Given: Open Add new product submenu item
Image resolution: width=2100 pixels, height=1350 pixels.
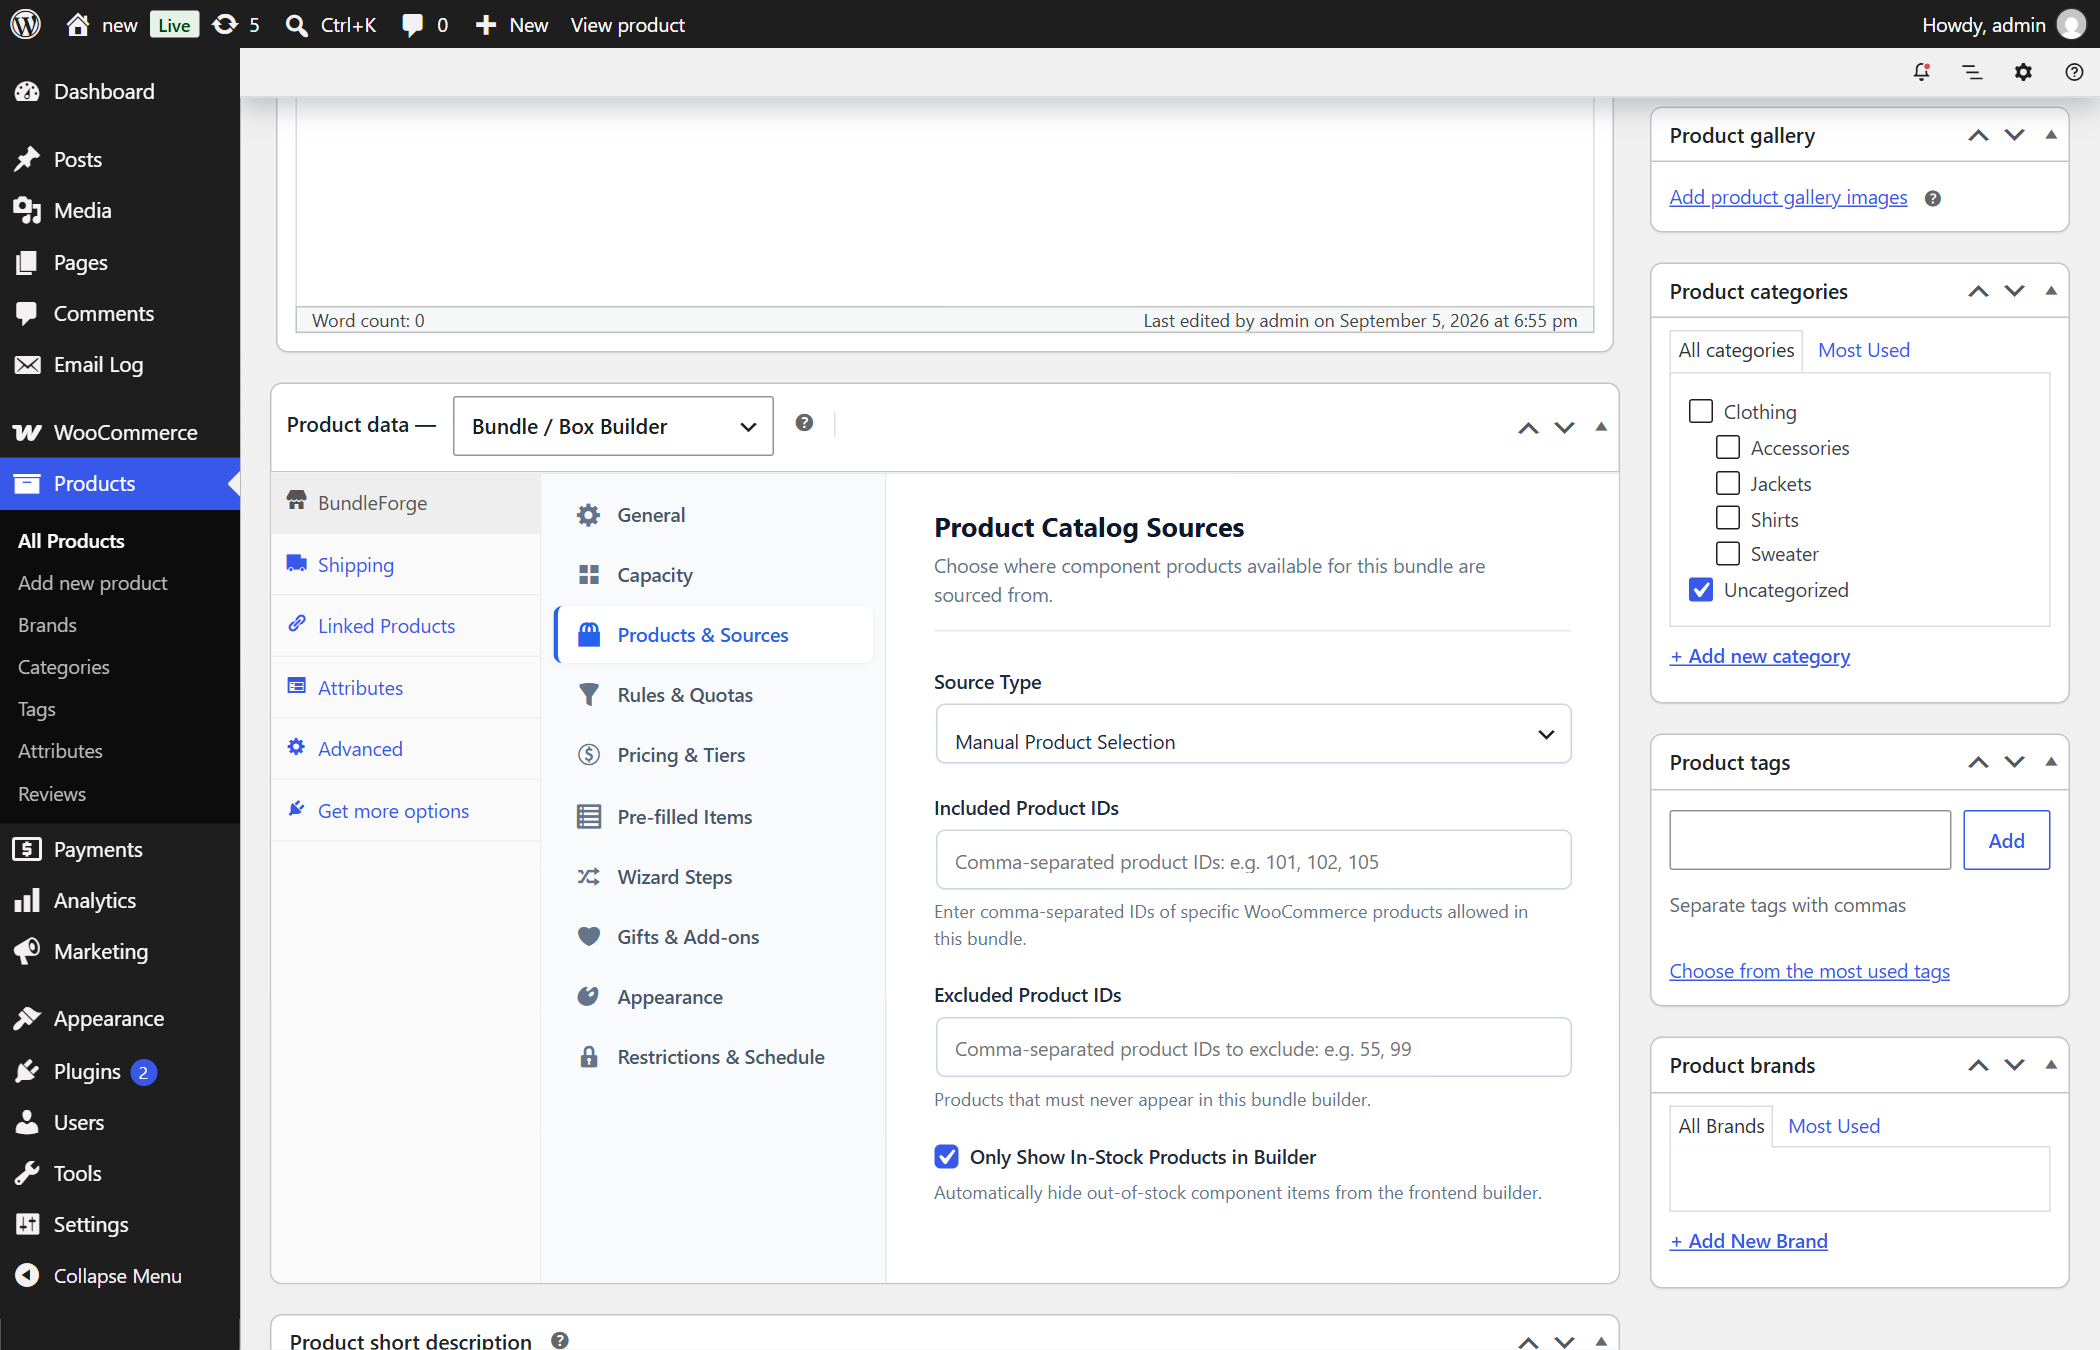Looking at the screenshot, I should (93, 583).
